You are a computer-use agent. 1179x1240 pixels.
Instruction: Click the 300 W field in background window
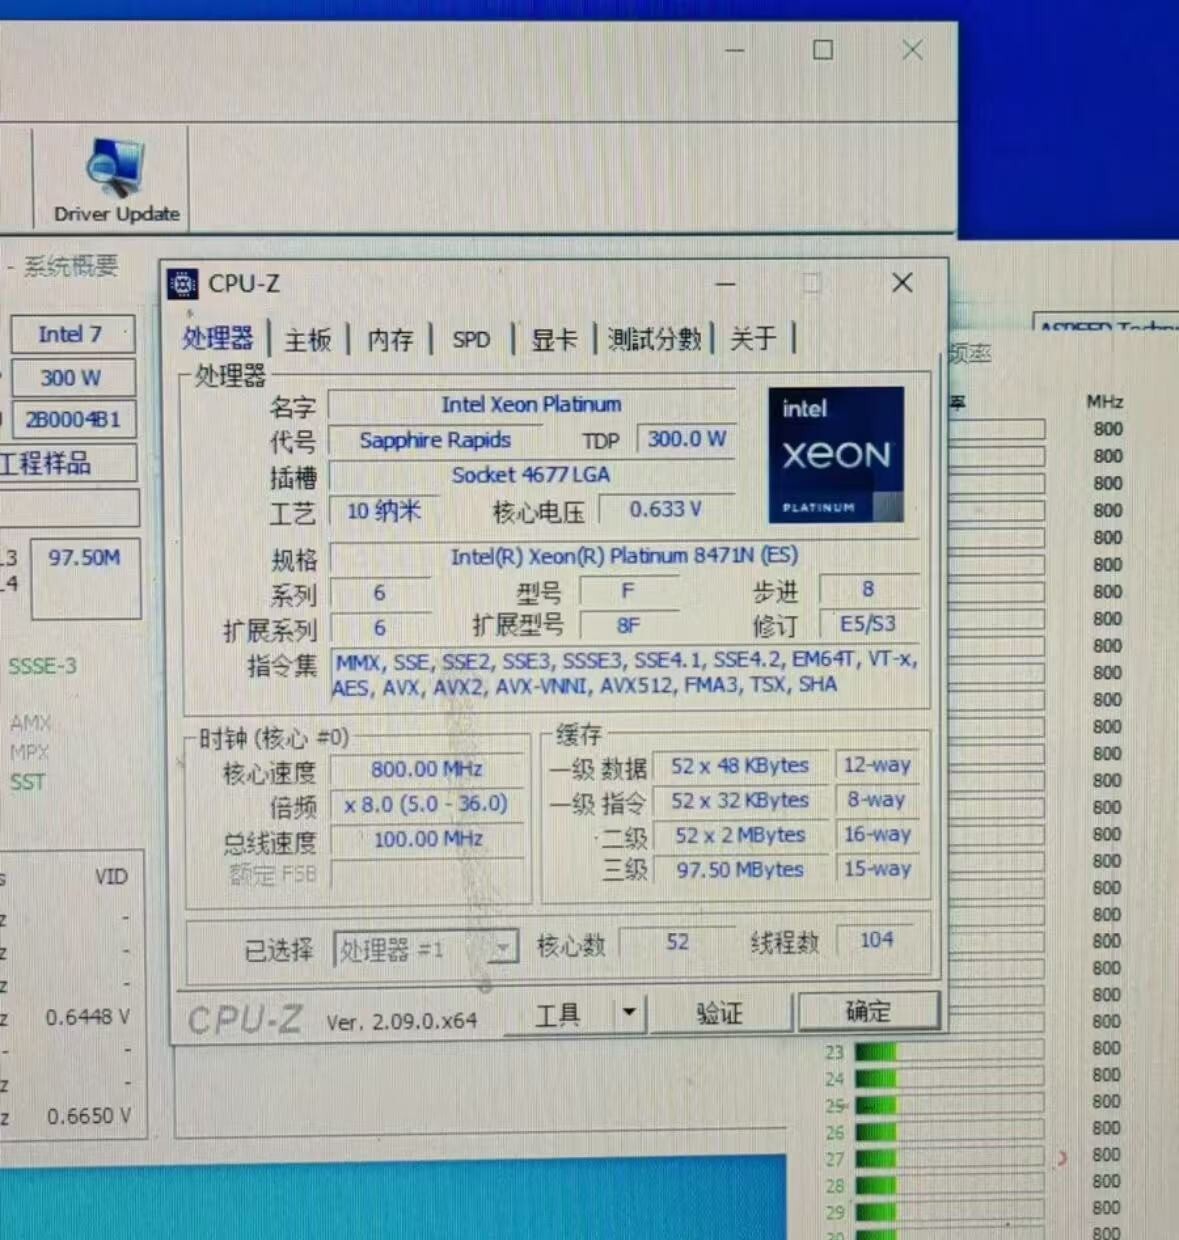[71, 378]
